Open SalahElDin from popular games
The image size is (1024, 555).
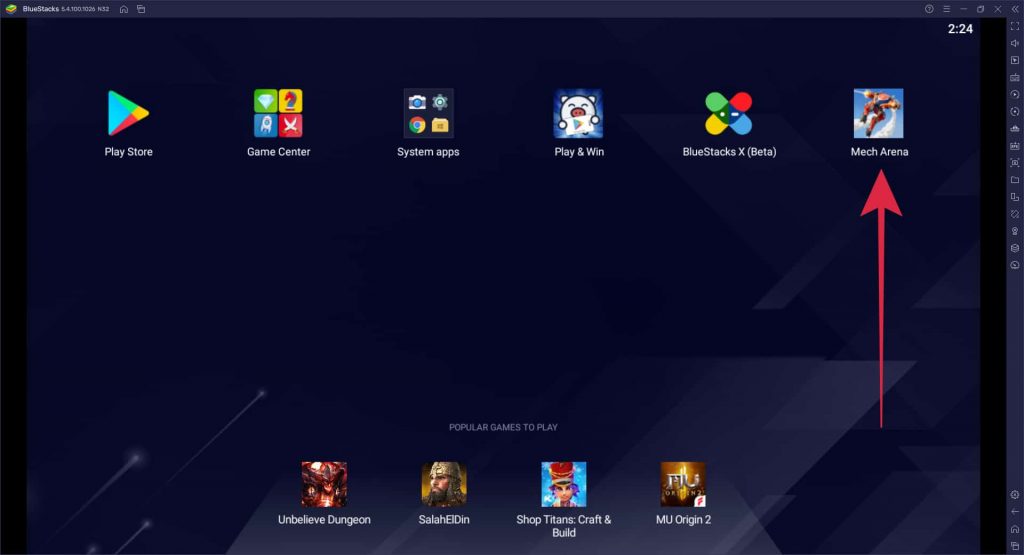pos(444,484)
